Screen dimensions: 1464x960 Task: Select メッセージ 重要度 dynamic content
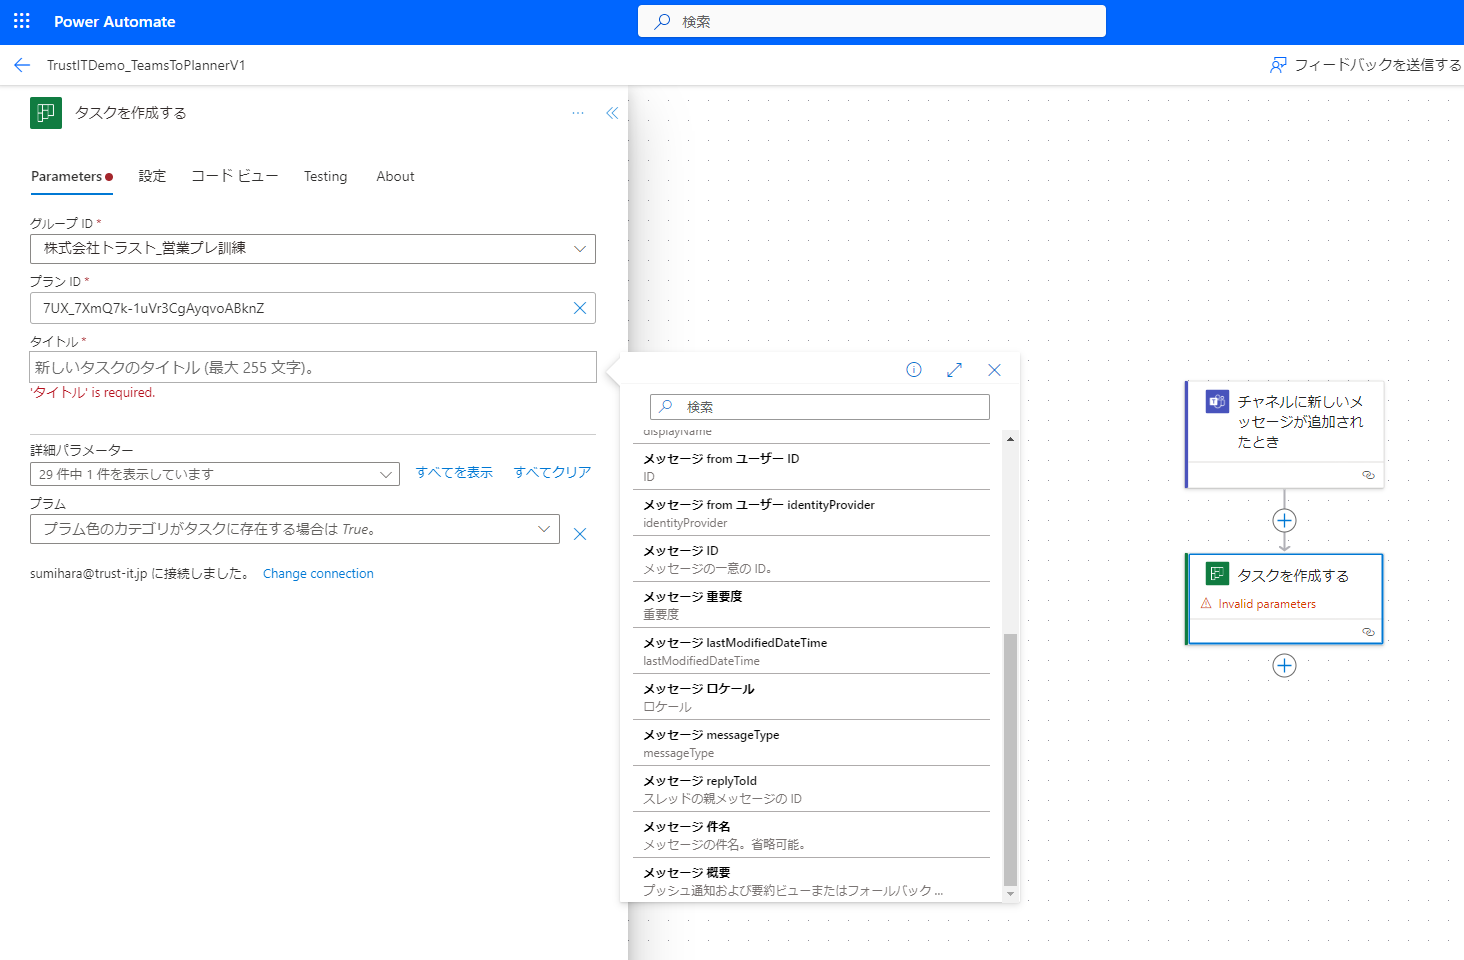pos(811,605)
